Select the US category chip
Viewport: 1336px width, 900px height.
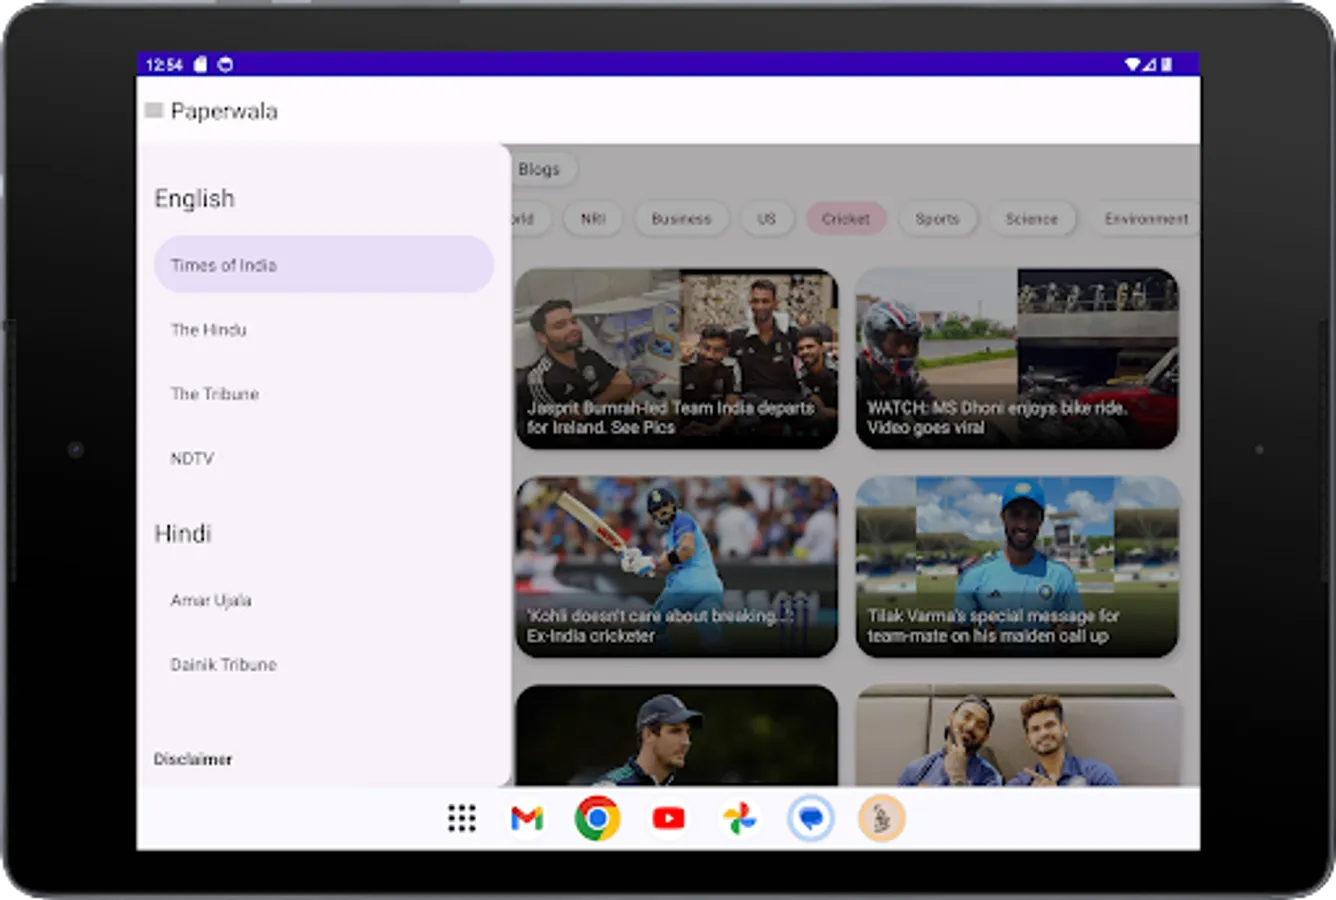(x=767, y=218)
